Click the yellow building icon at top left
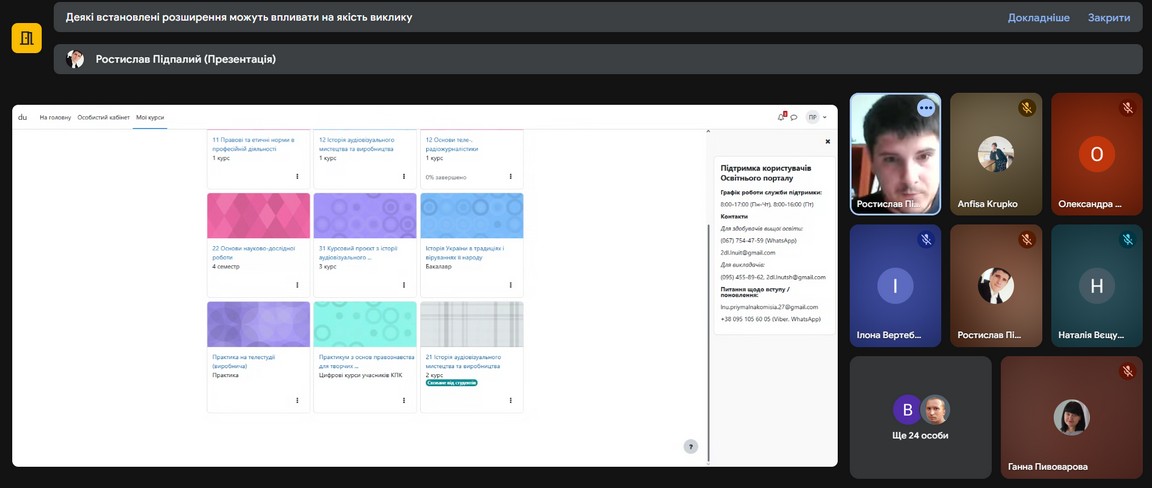 pos(26,37)
